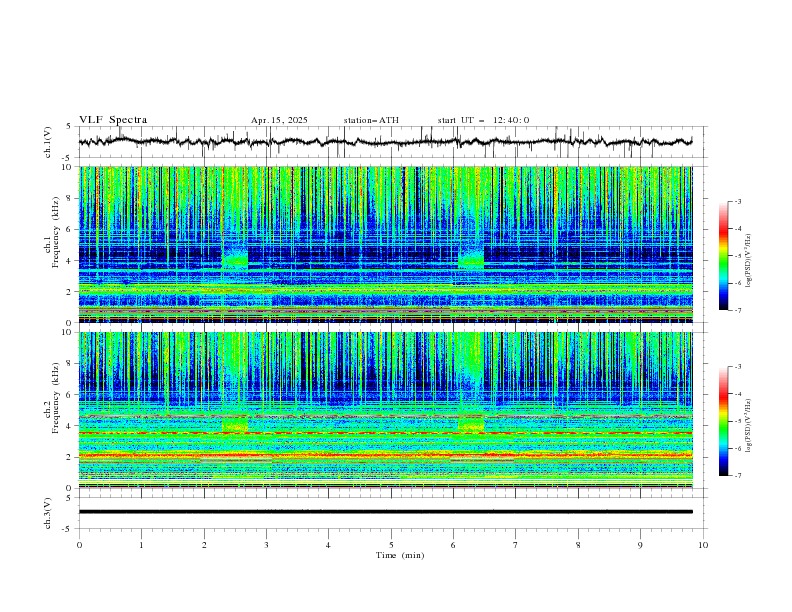Click the "ch.3(V)" waveform axis label
792x612 pixels.
(48, 513)
